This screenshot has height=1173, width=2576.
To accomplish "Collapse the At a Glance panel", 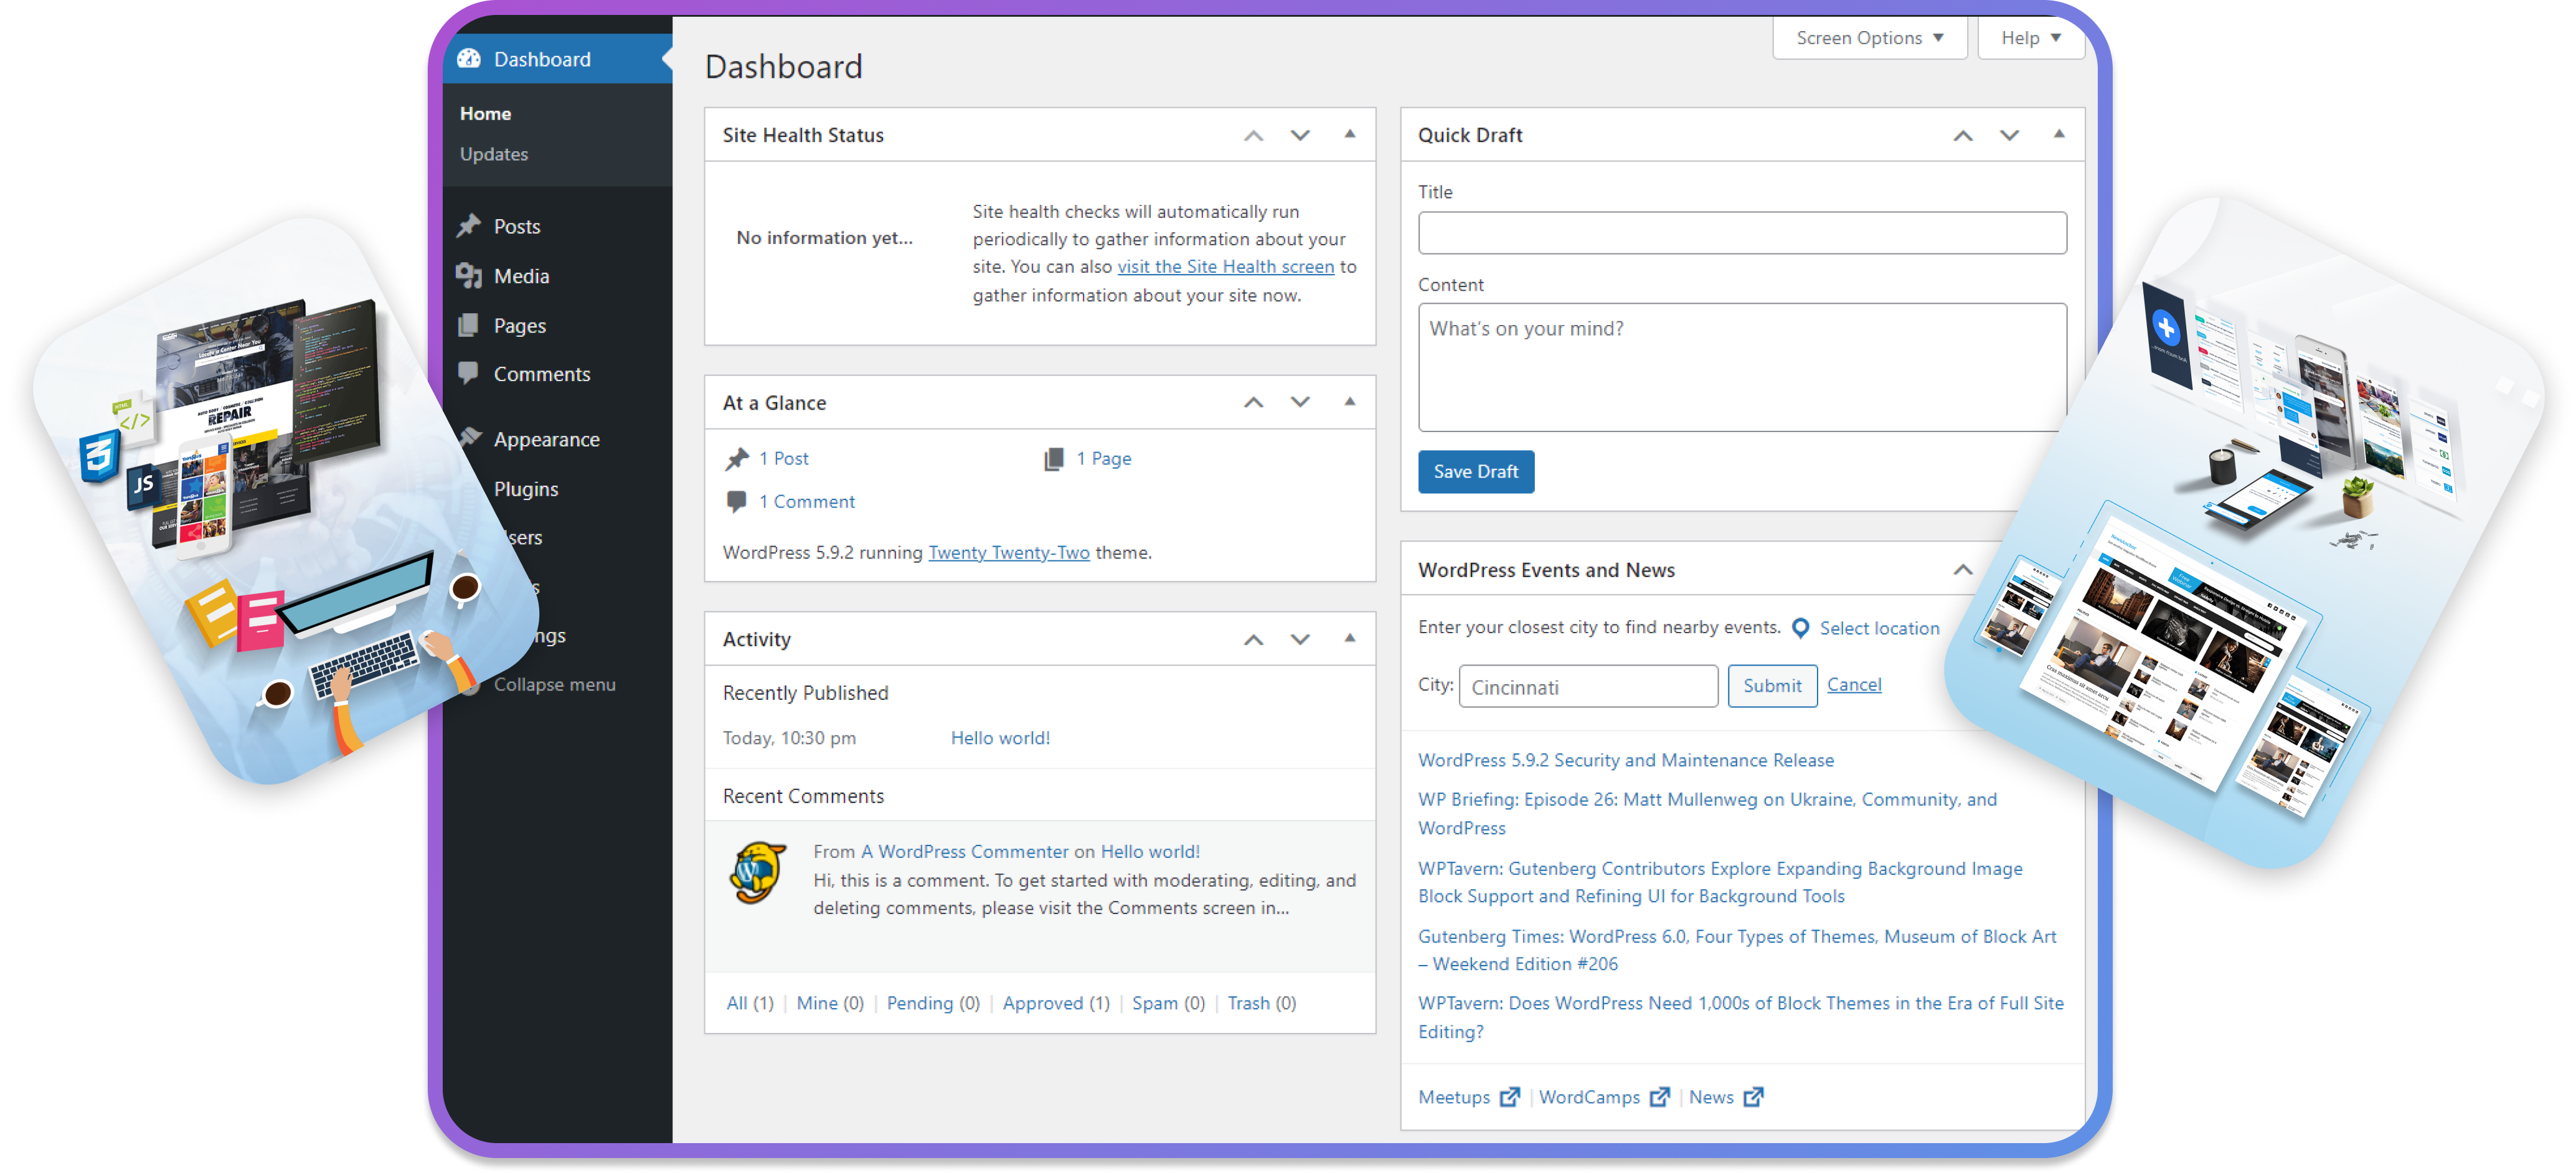I will (x=1350, y=402).
